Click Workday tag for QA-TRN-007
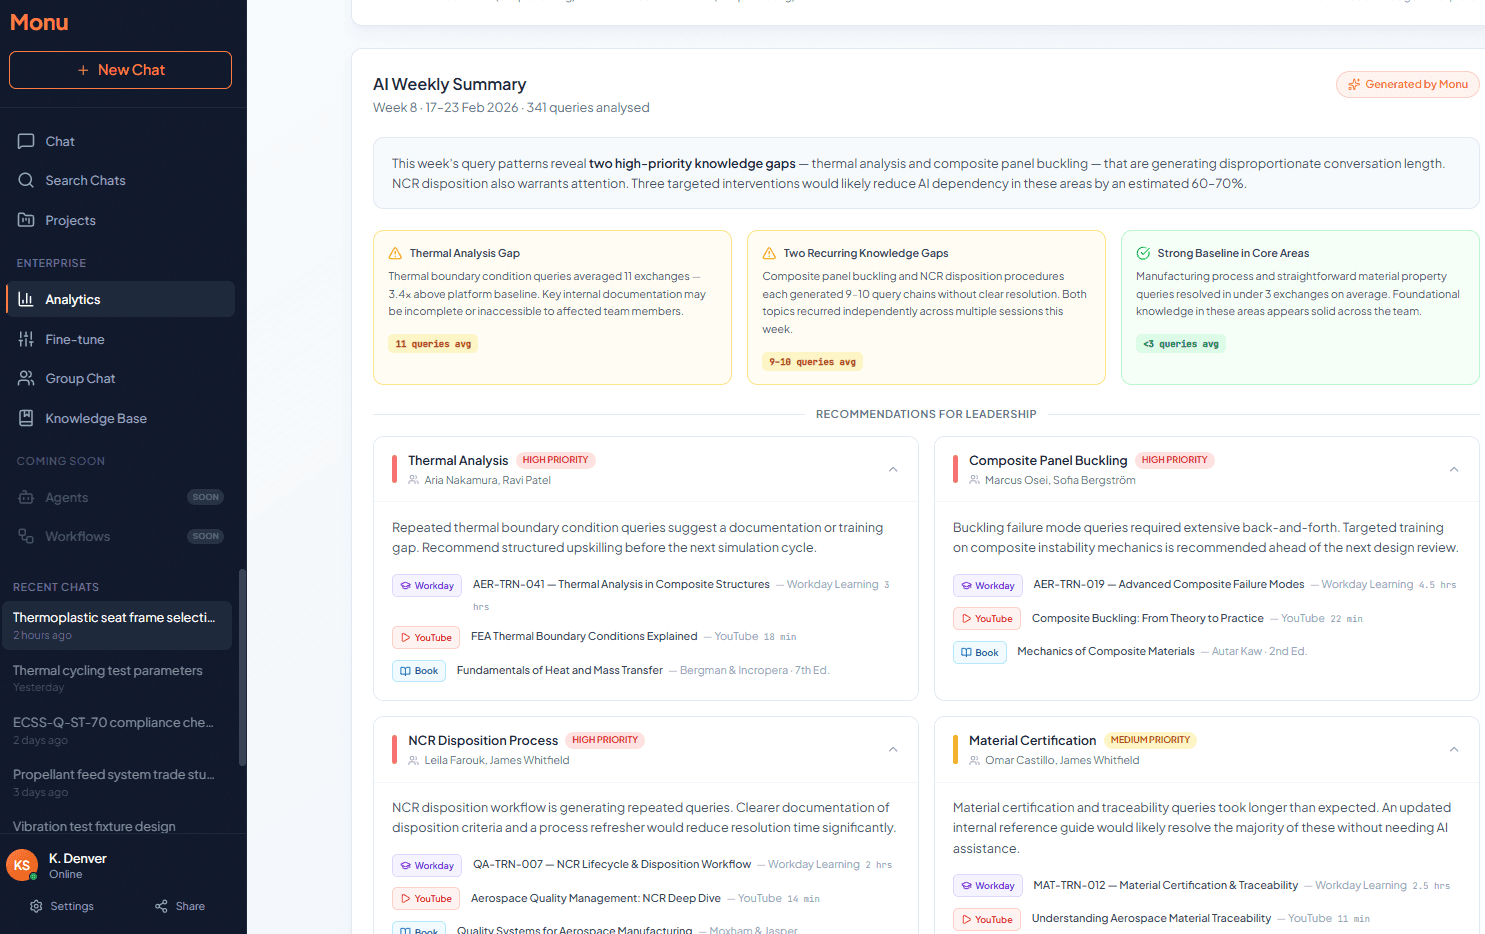Viewport: 1485px width, 934px height. coord(427,866)
